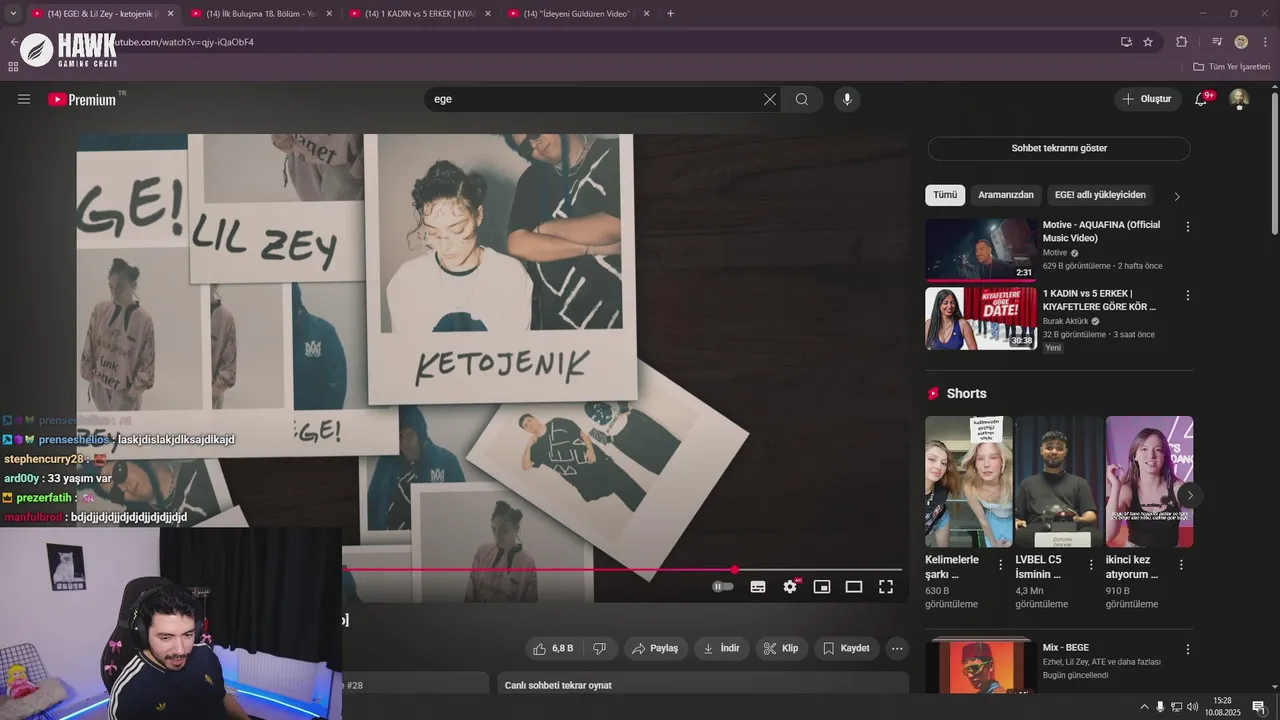The image size is (1280, 720).
Task: Open LVBEL C5 İsminin short thumbnail
Action: pyautogui.click(x=1059, y=481)
